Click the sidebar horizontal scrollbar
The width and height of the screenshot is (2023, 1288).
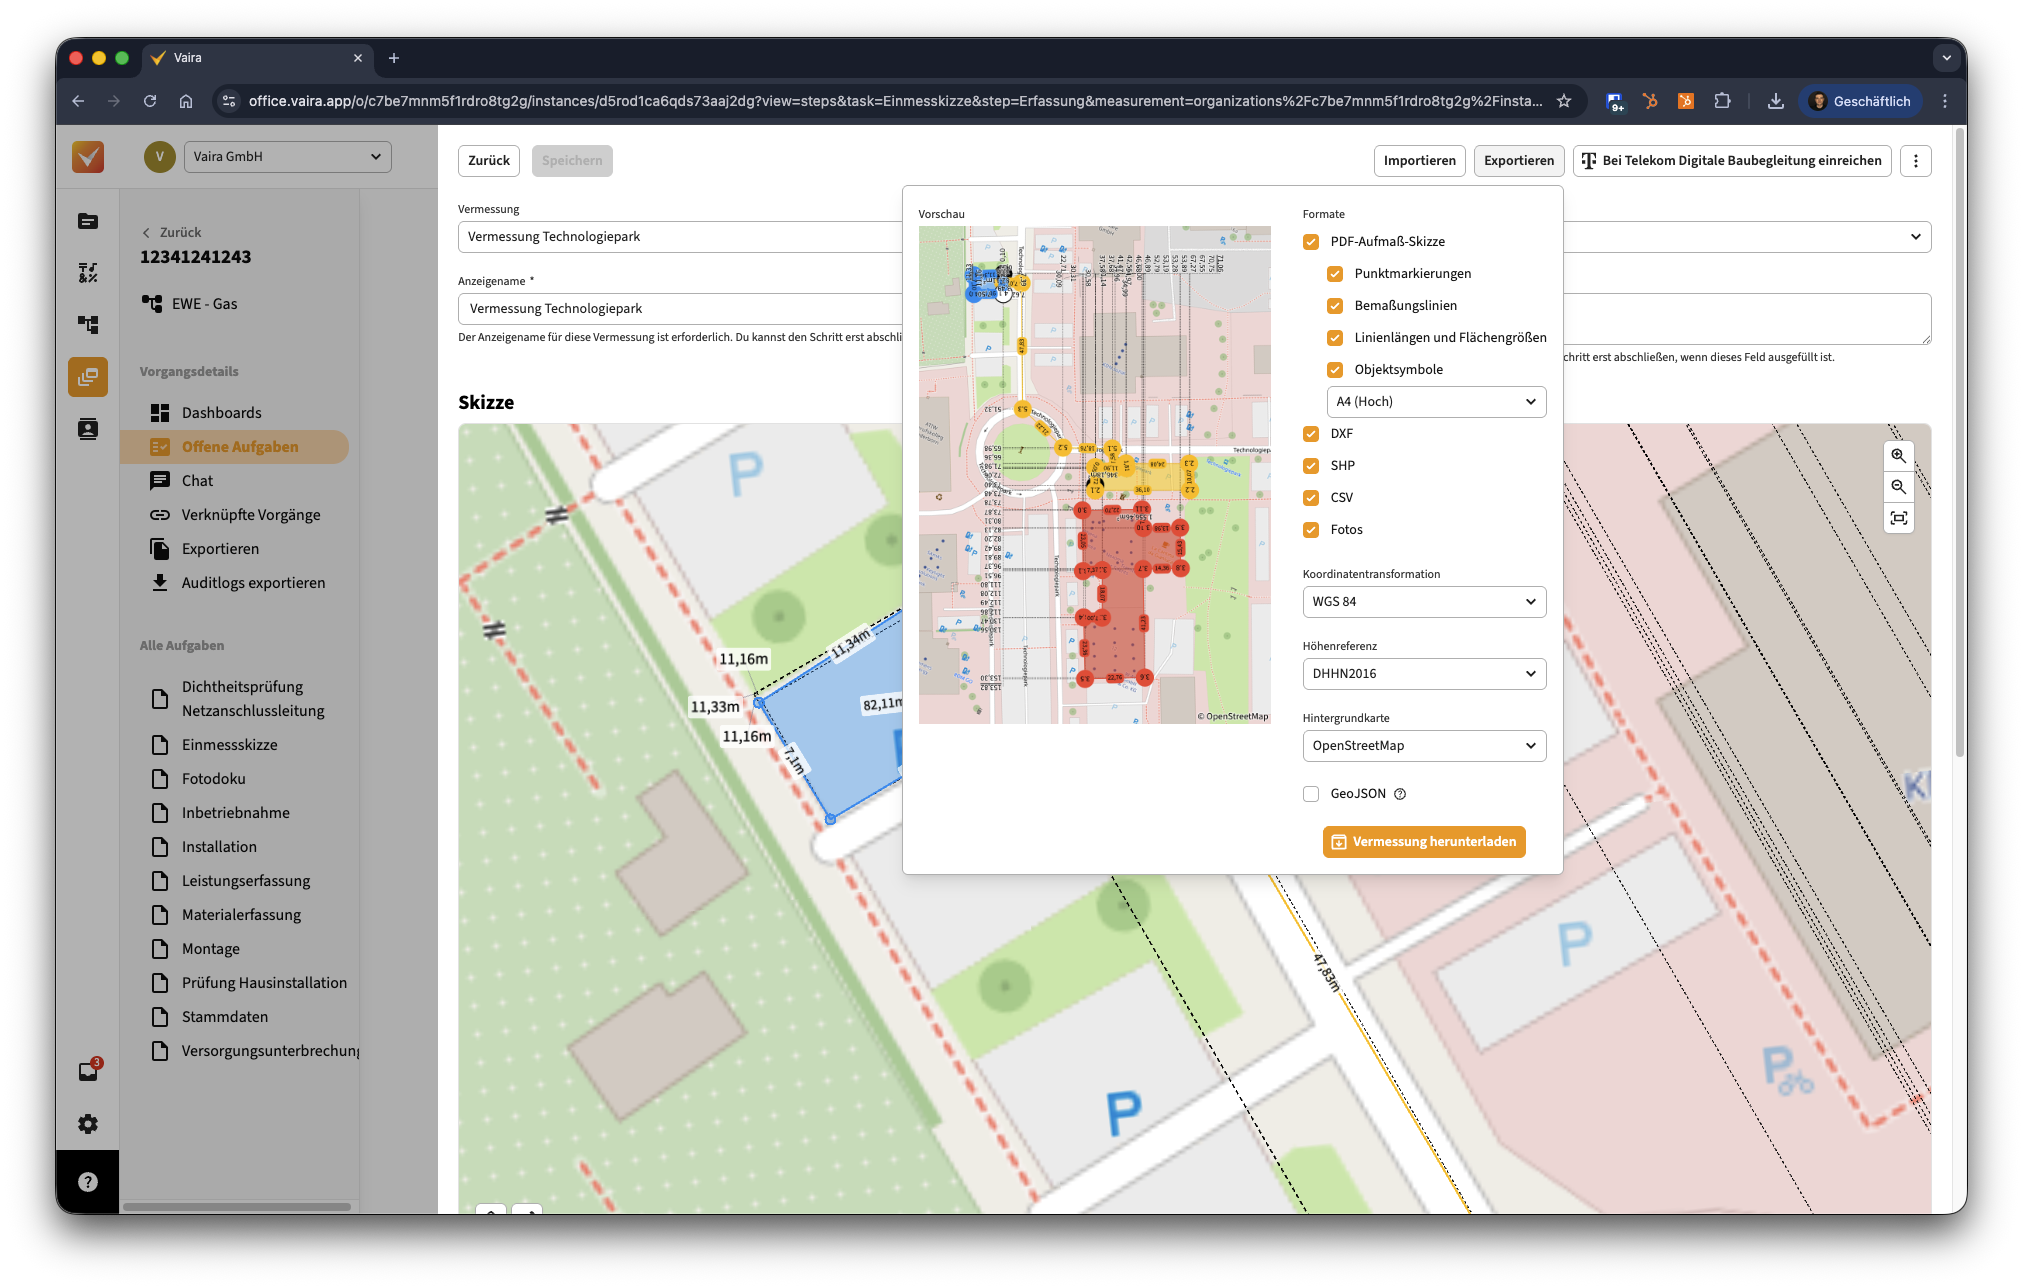pos(237,1207)
